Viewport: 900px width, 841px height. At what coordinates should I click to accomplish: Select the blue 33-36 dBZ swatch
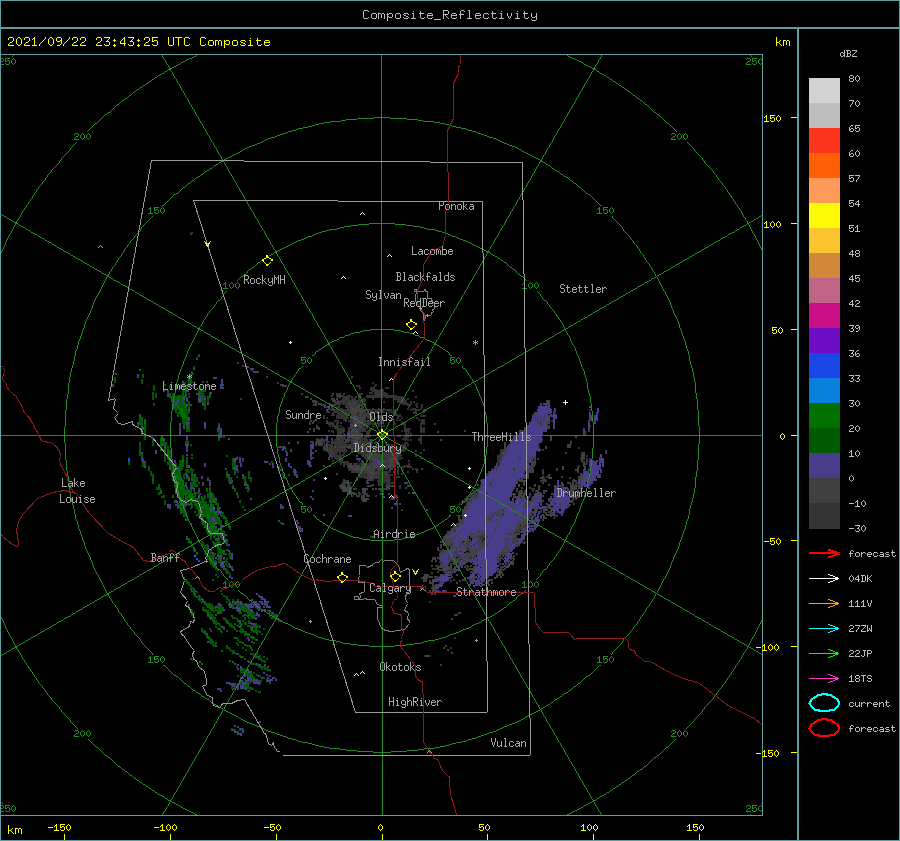[x=824, y=366]
